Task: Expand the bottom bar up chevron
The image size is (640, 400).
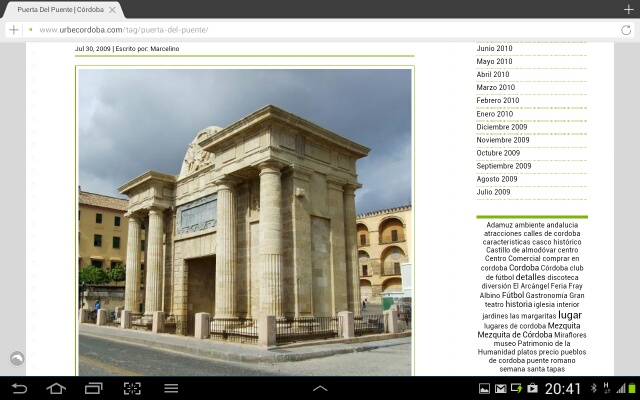Action: [x=320, y=388]
